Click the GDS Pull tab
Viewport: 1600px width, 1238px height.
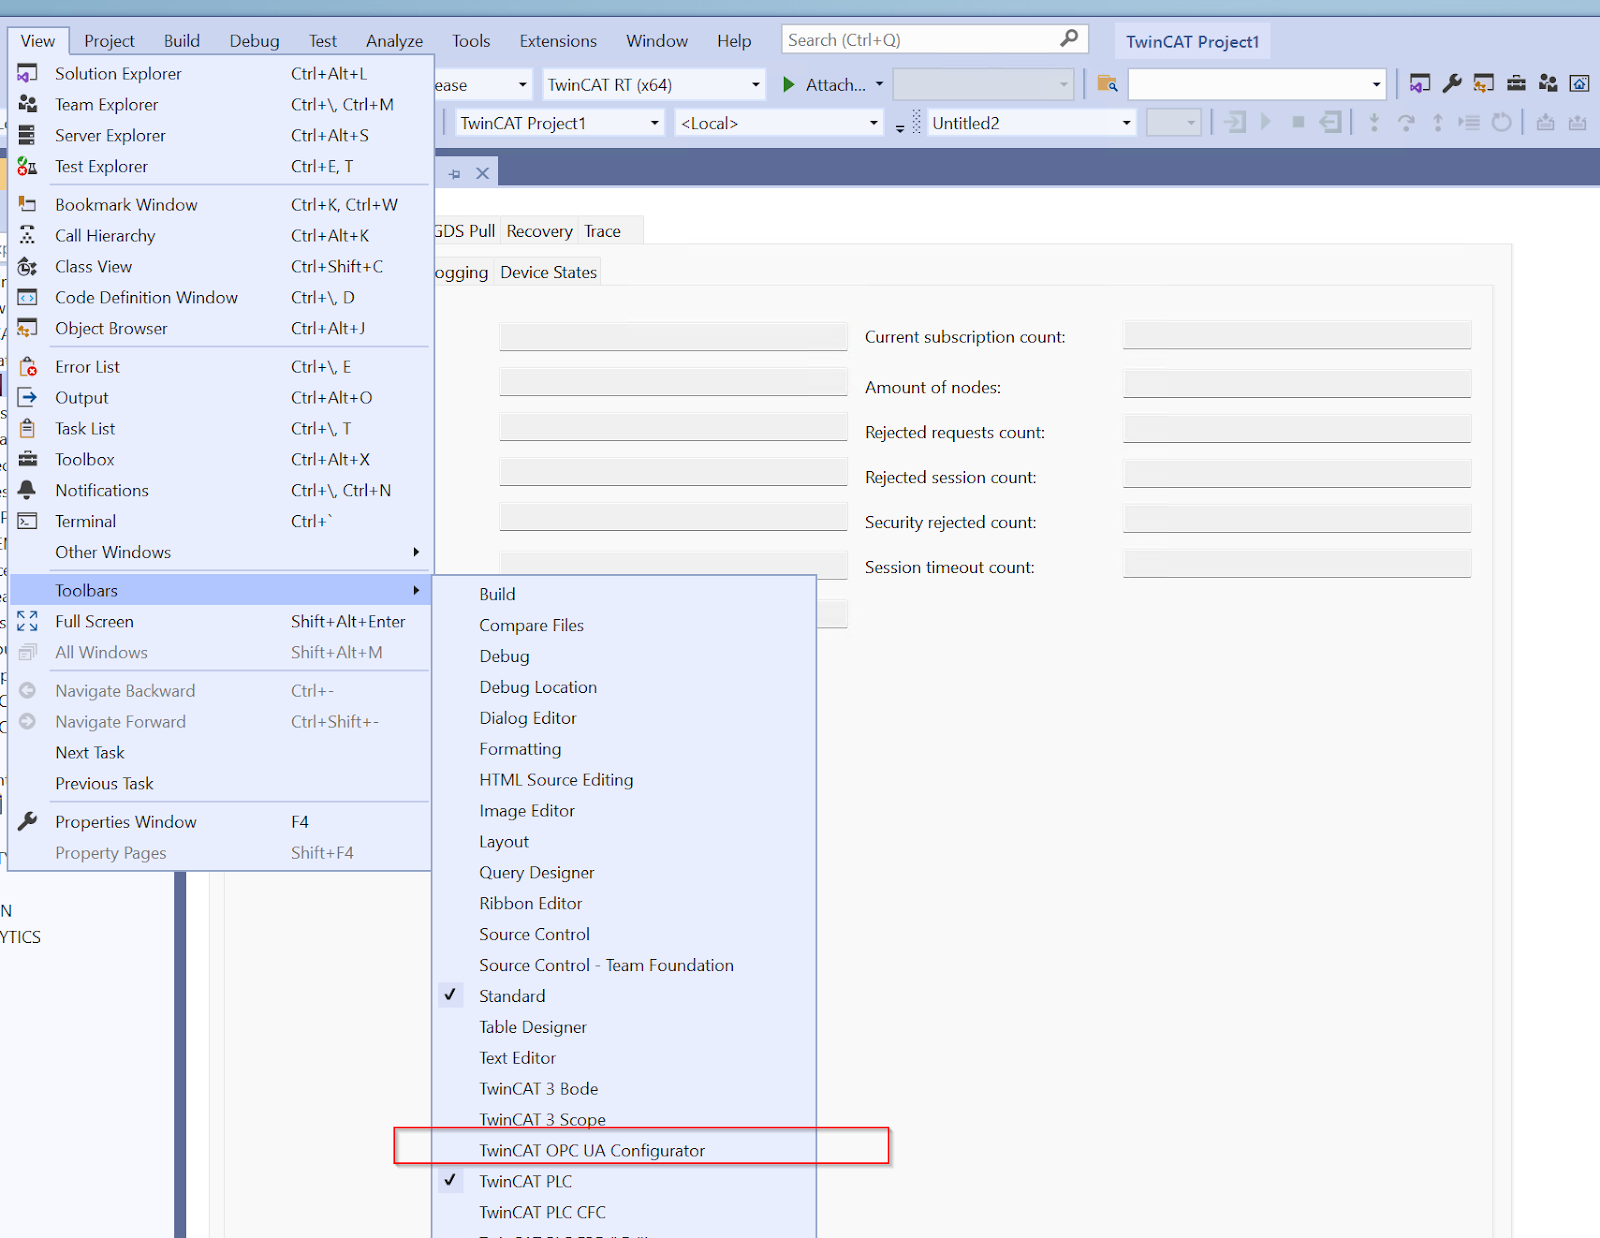point(465,231)
